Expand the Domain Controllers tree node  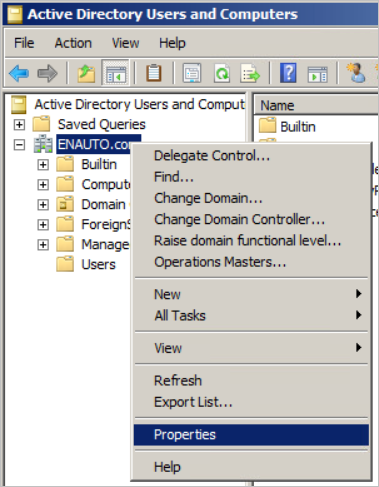click(43, 204)
